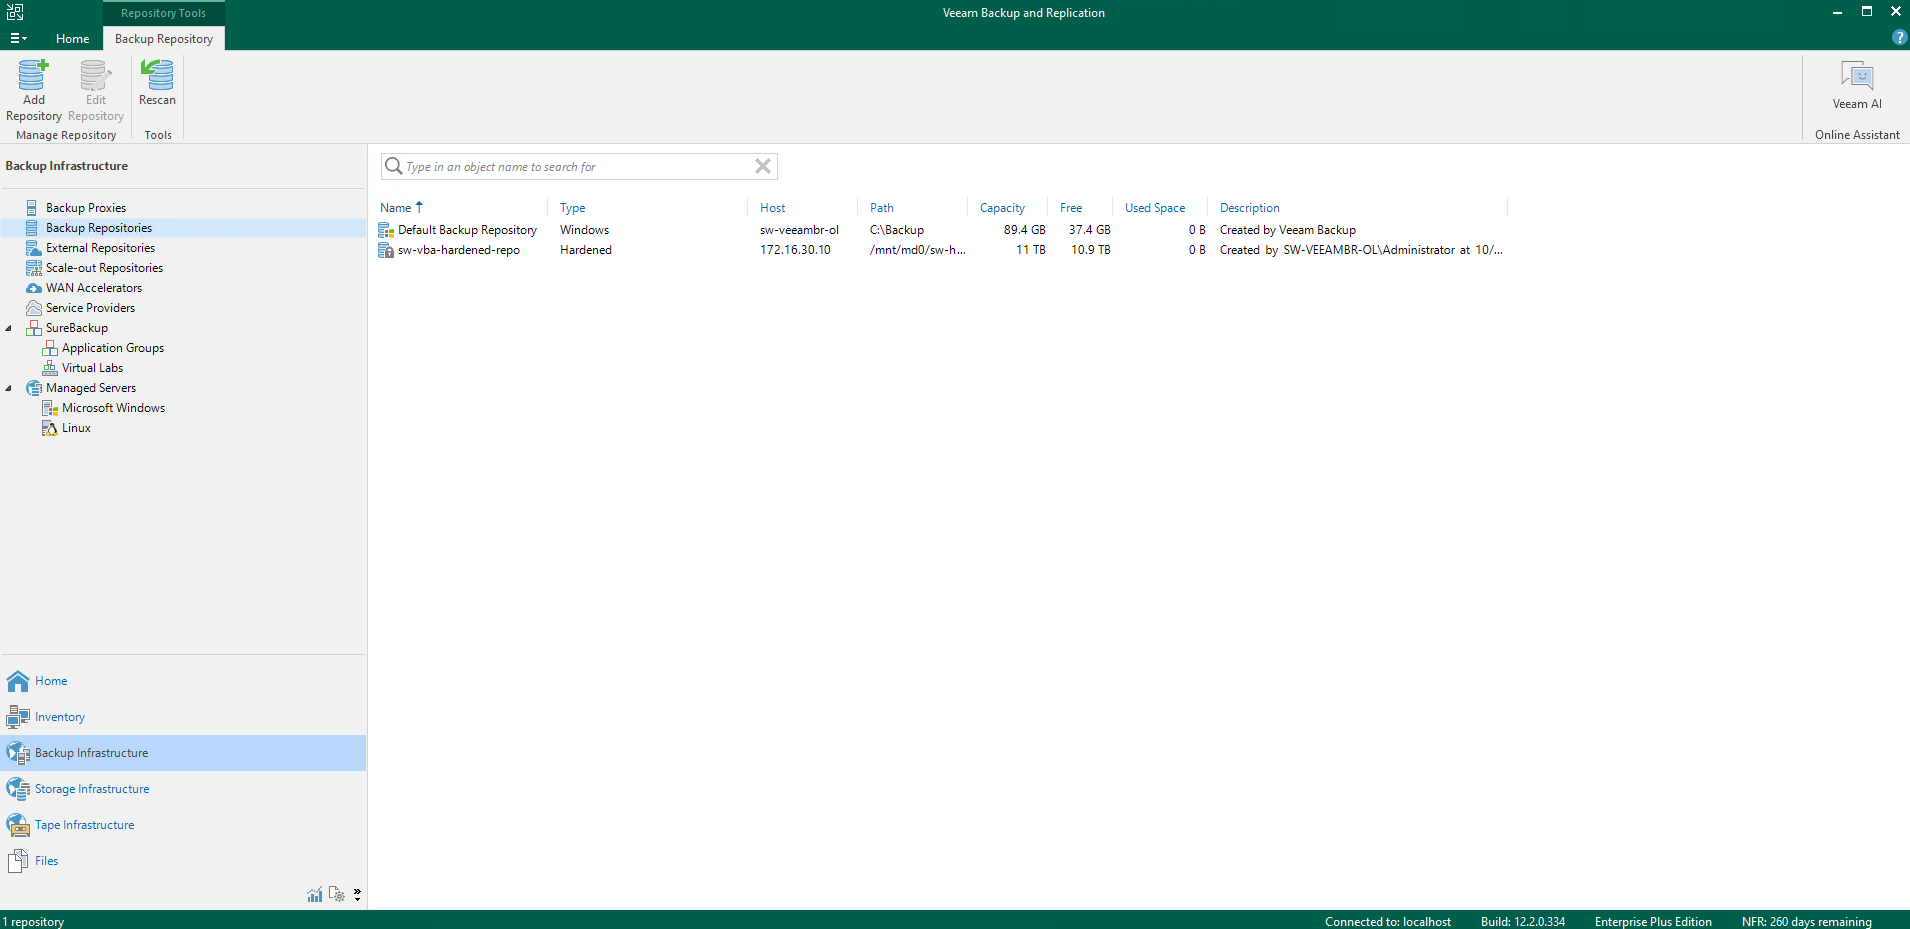The height and width of the screenshot is (929, 1910).
Task: Open the Veeam AI online assistant
Action: (x=1857, y=85)
